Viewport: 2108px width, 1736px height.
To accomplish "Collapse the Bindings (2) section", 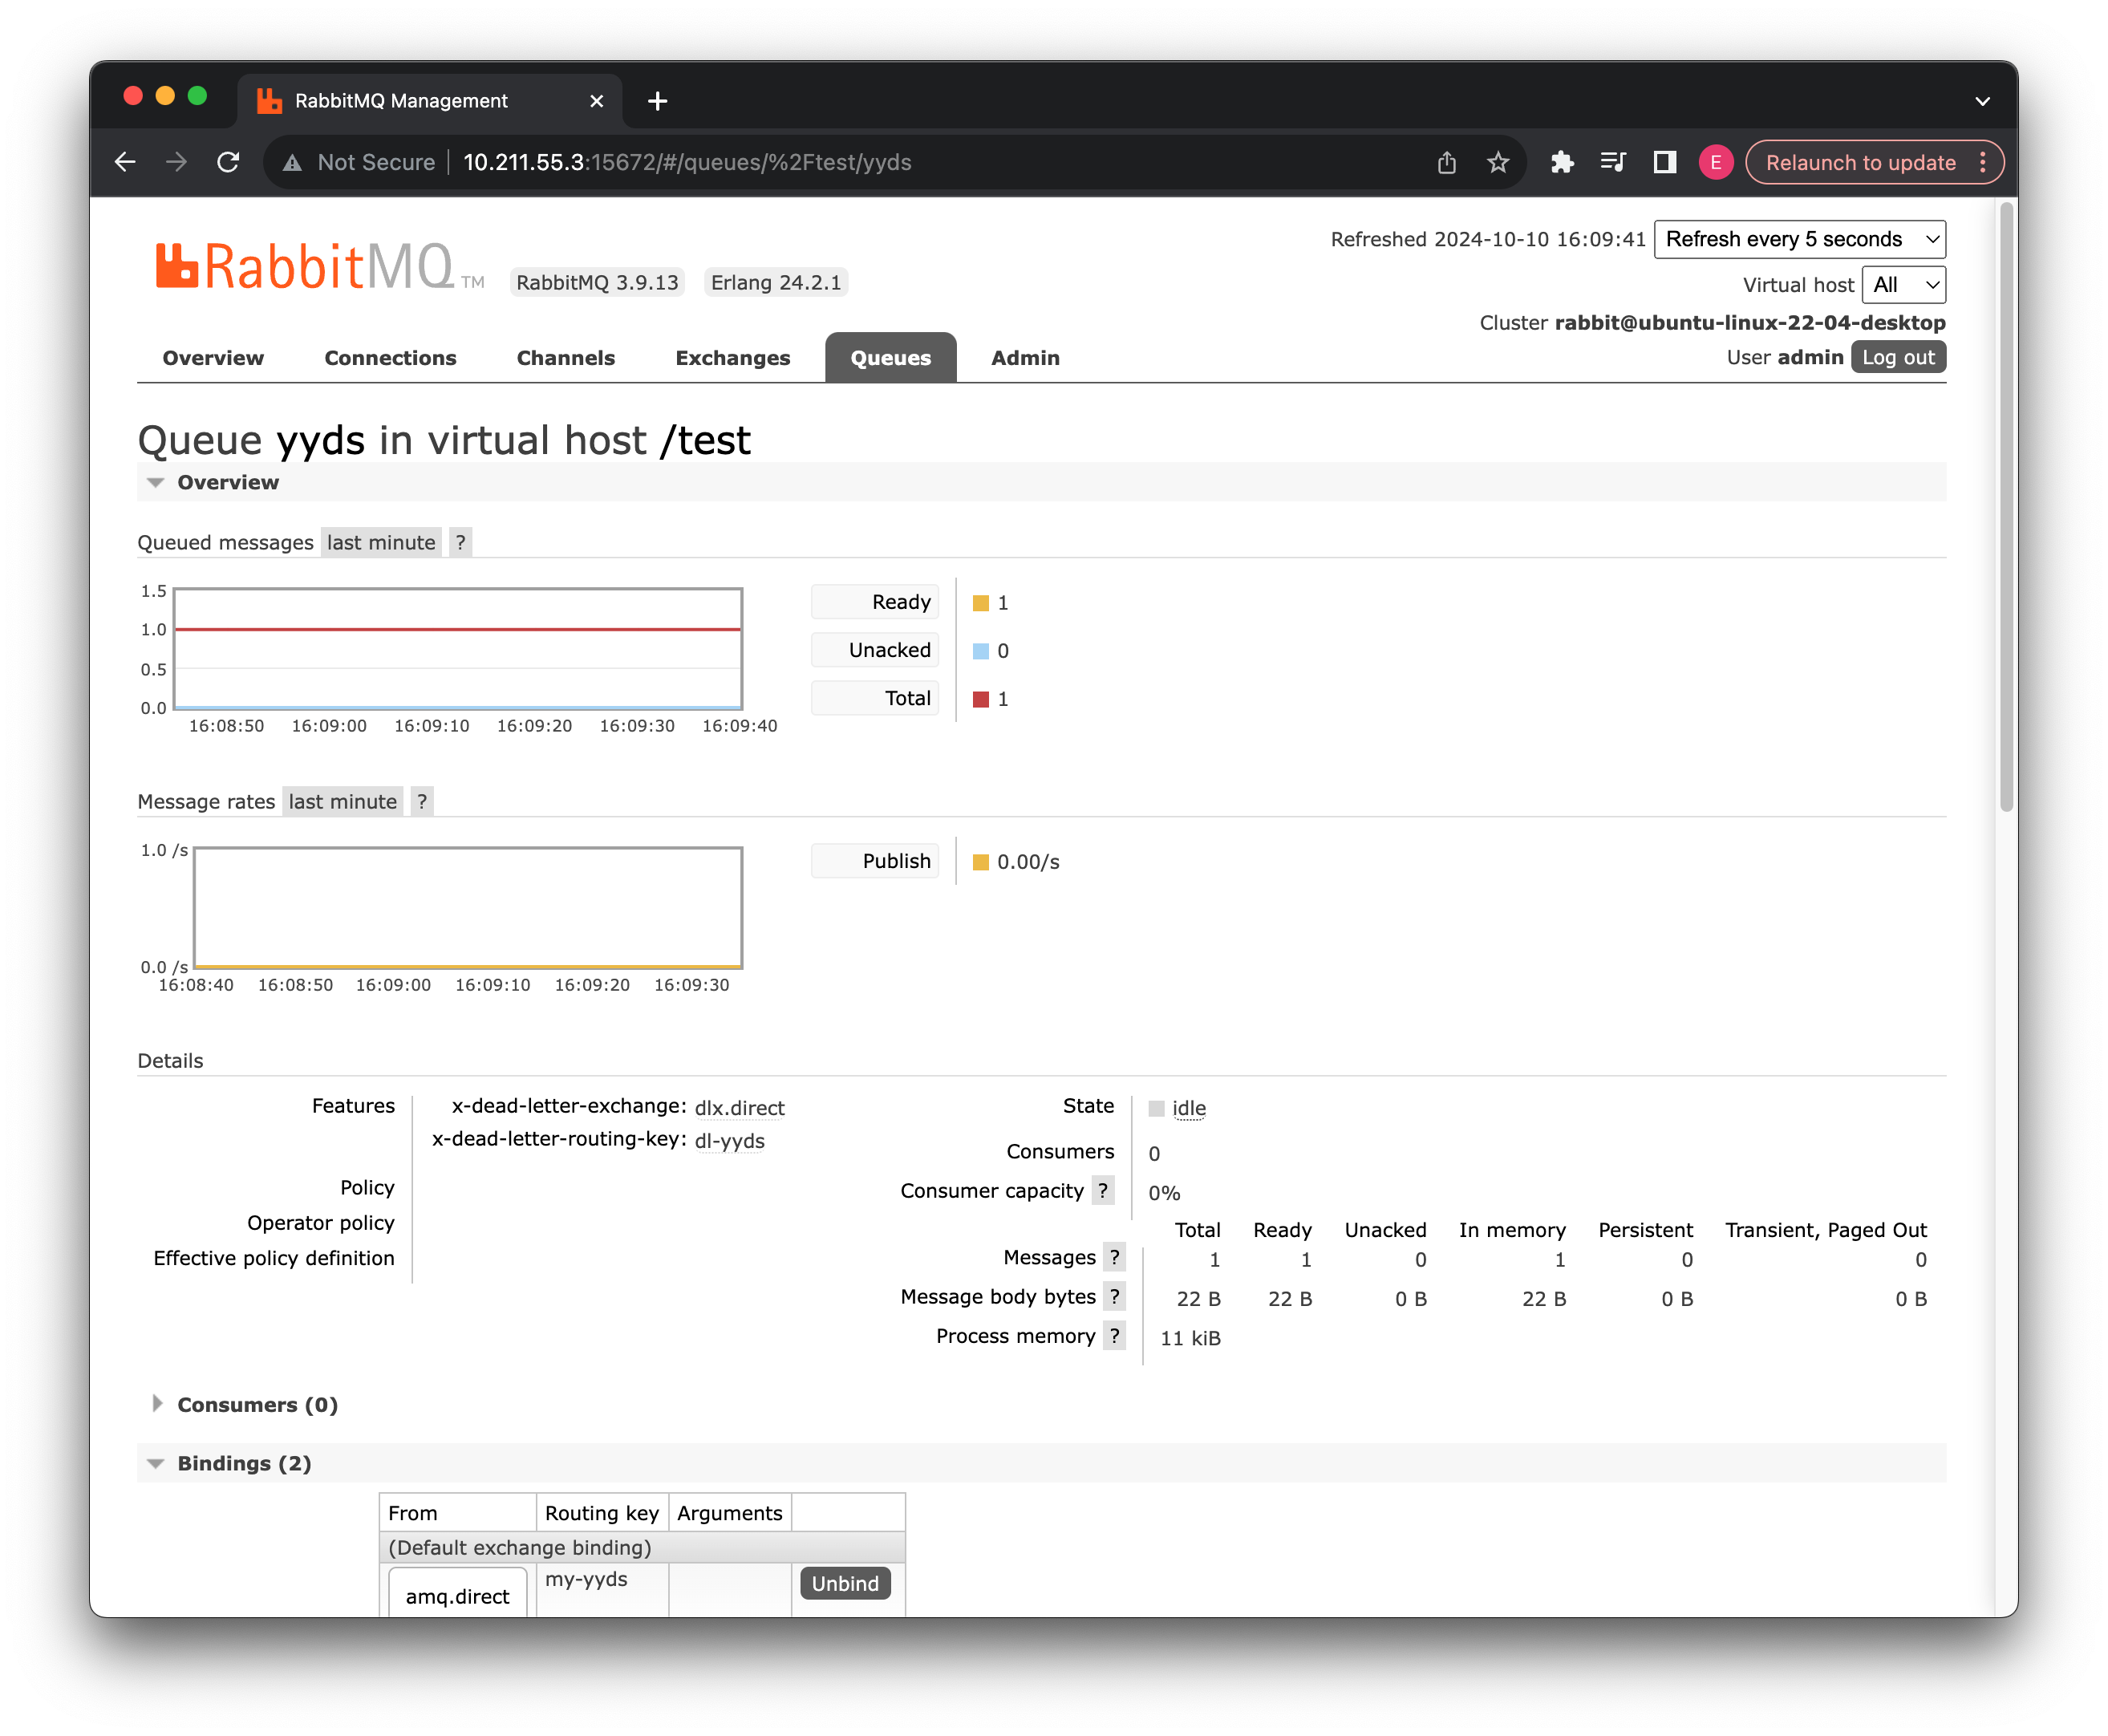I will click(243, 1463).
